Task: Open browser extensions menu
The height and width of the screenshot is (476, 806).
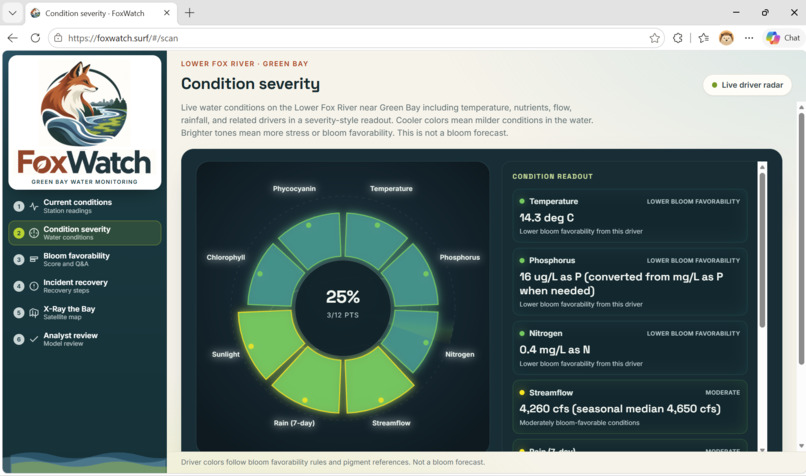Action: [677, 38]
